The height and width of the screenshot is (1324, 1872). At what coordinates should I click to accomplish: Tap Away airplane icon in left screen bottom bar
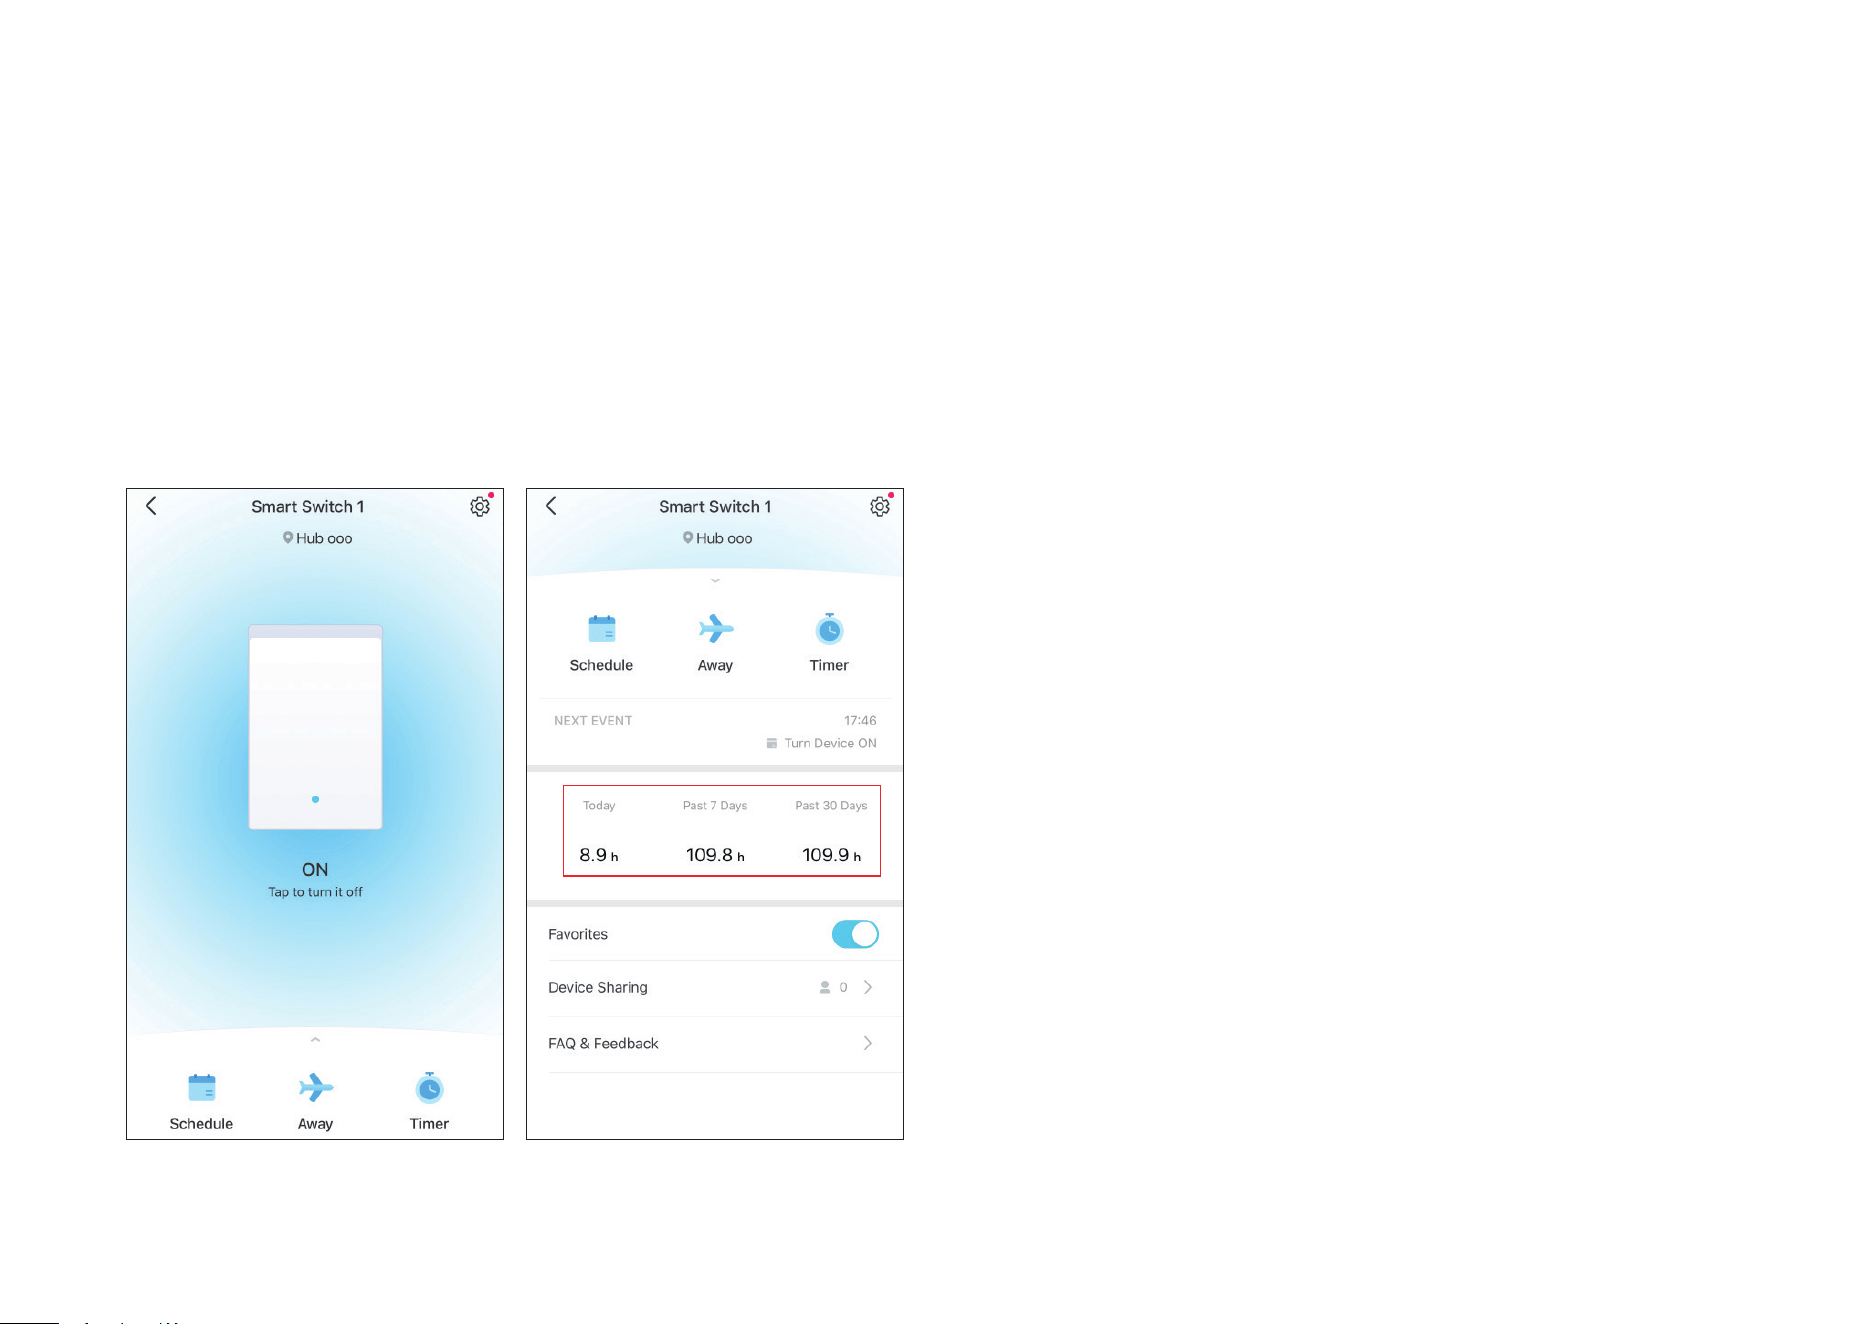[316, 1087]
